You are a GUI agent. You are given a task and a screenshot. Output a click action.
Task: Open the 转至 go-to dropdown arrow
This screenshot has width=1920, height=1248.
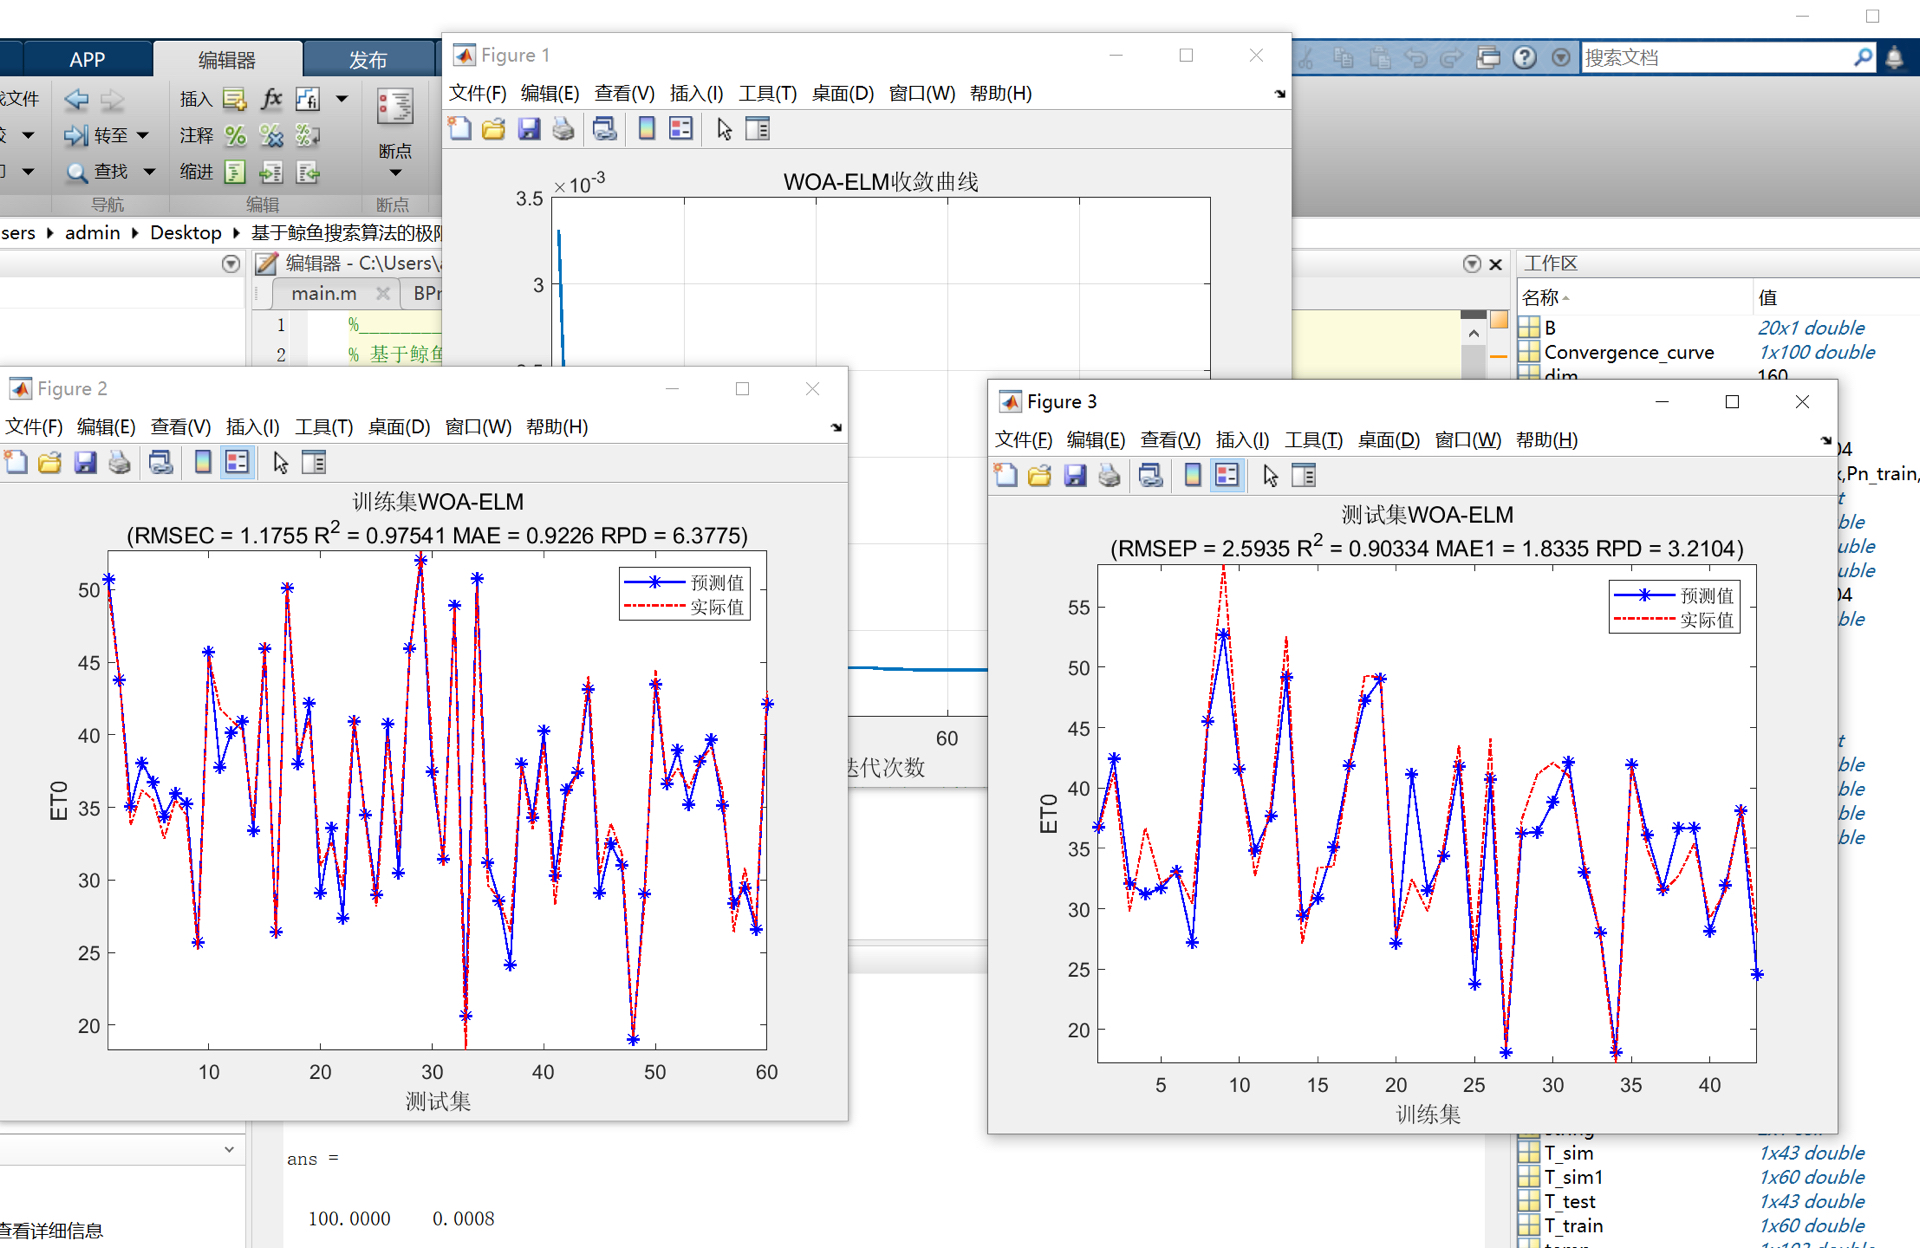pos(143,135)
